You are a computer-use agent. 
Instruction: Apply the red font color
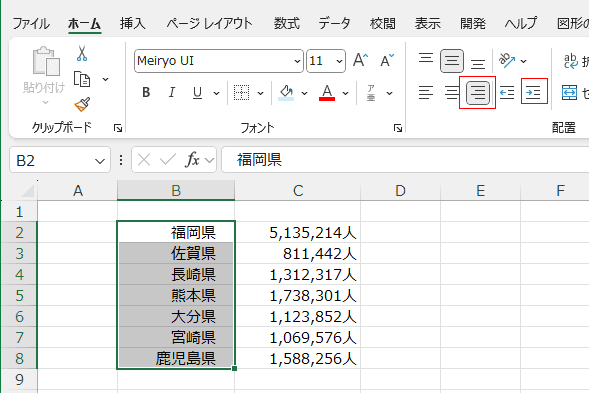point(327,92)
